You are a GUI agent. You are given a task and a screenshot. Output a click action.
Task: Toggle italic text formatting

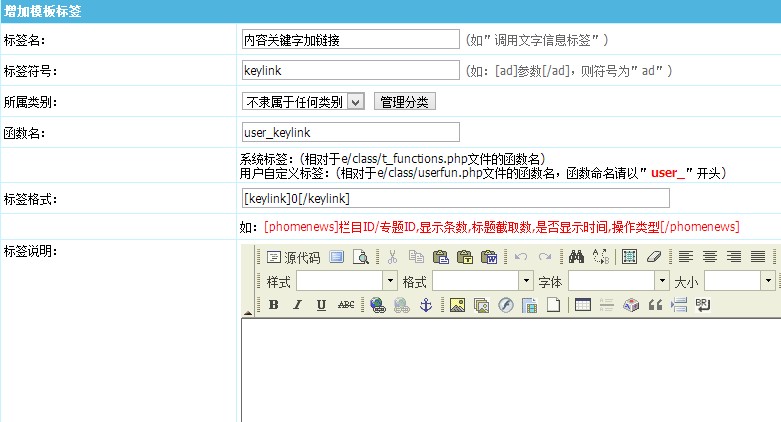297,305
